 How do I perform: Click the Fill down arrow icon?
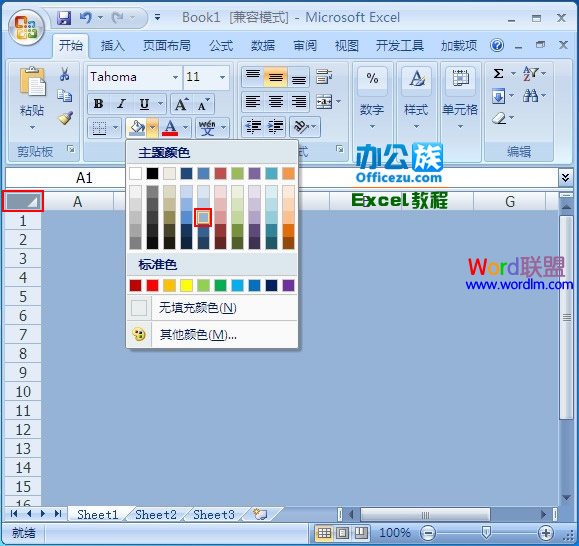click(499, 96)
